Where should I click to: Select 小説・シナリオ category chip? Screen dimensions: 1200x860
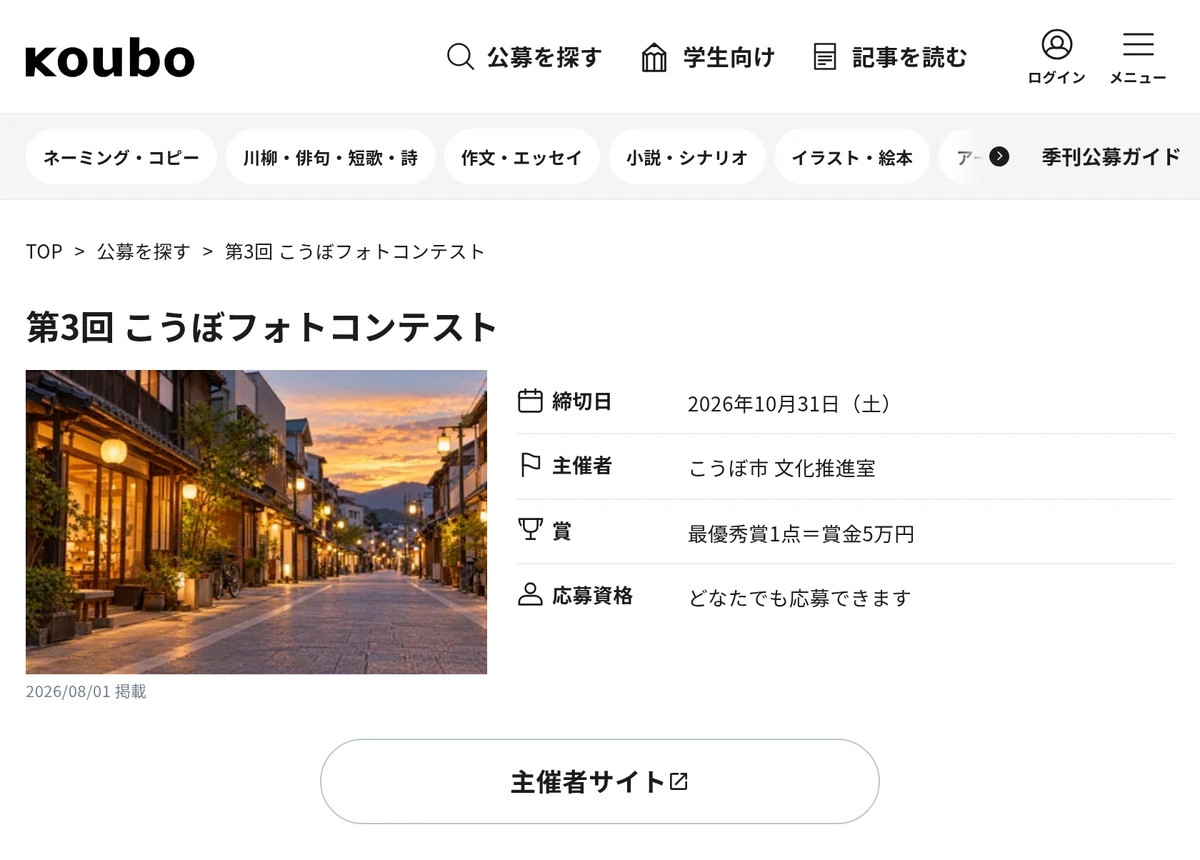687,157
